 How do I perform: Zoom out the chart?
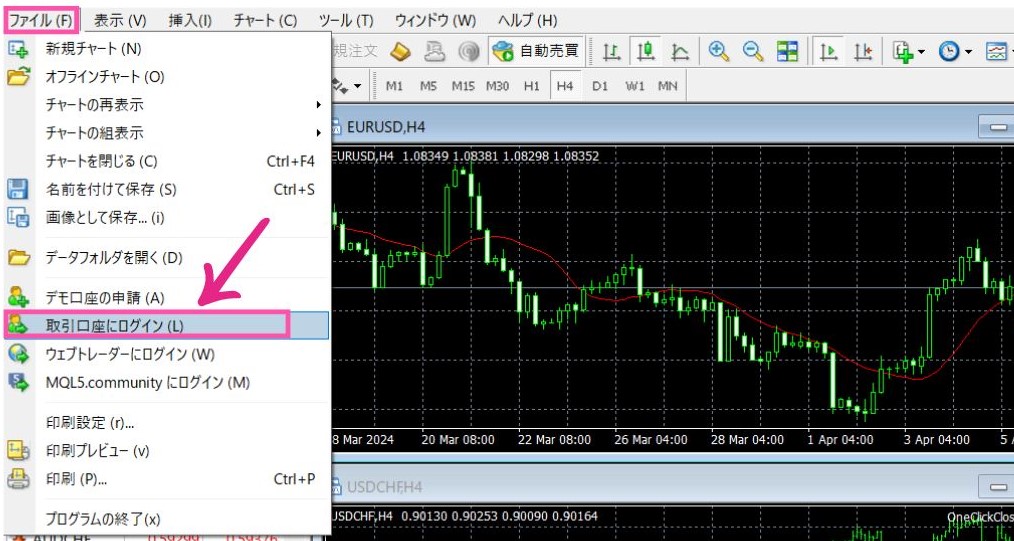(753, 50)
